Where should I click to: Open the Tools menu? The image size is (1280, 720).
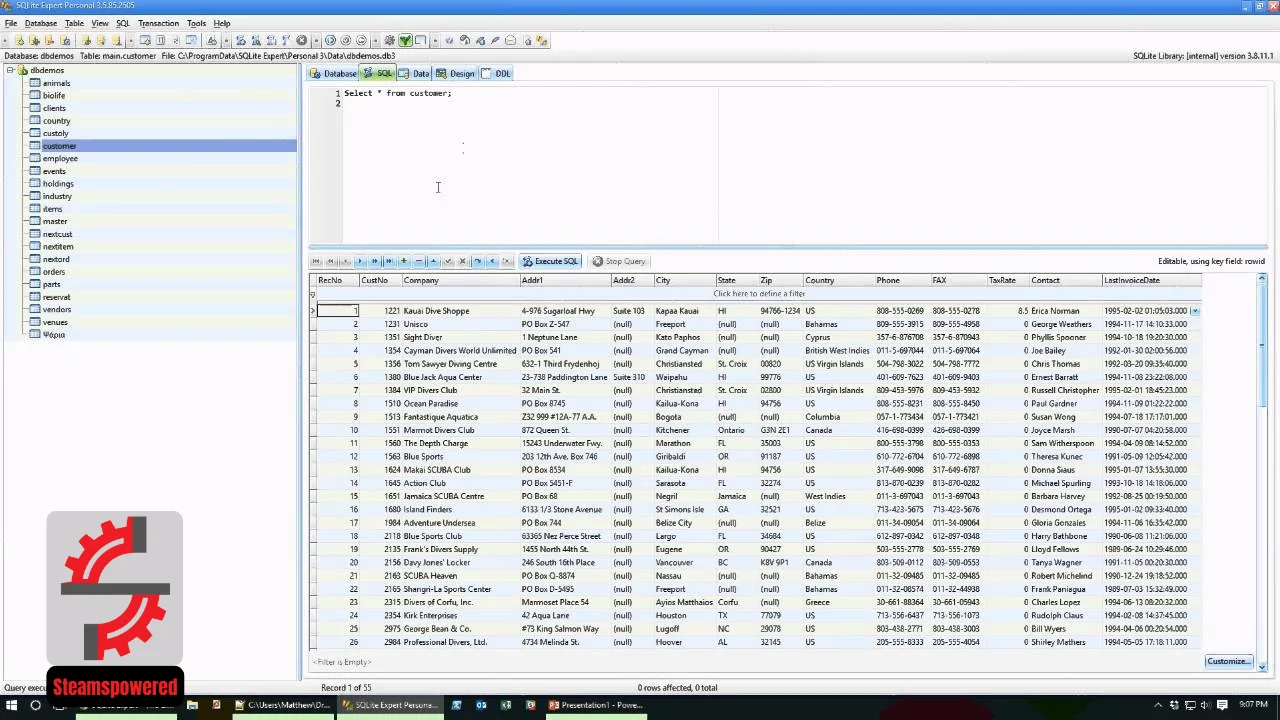point(196,23)
